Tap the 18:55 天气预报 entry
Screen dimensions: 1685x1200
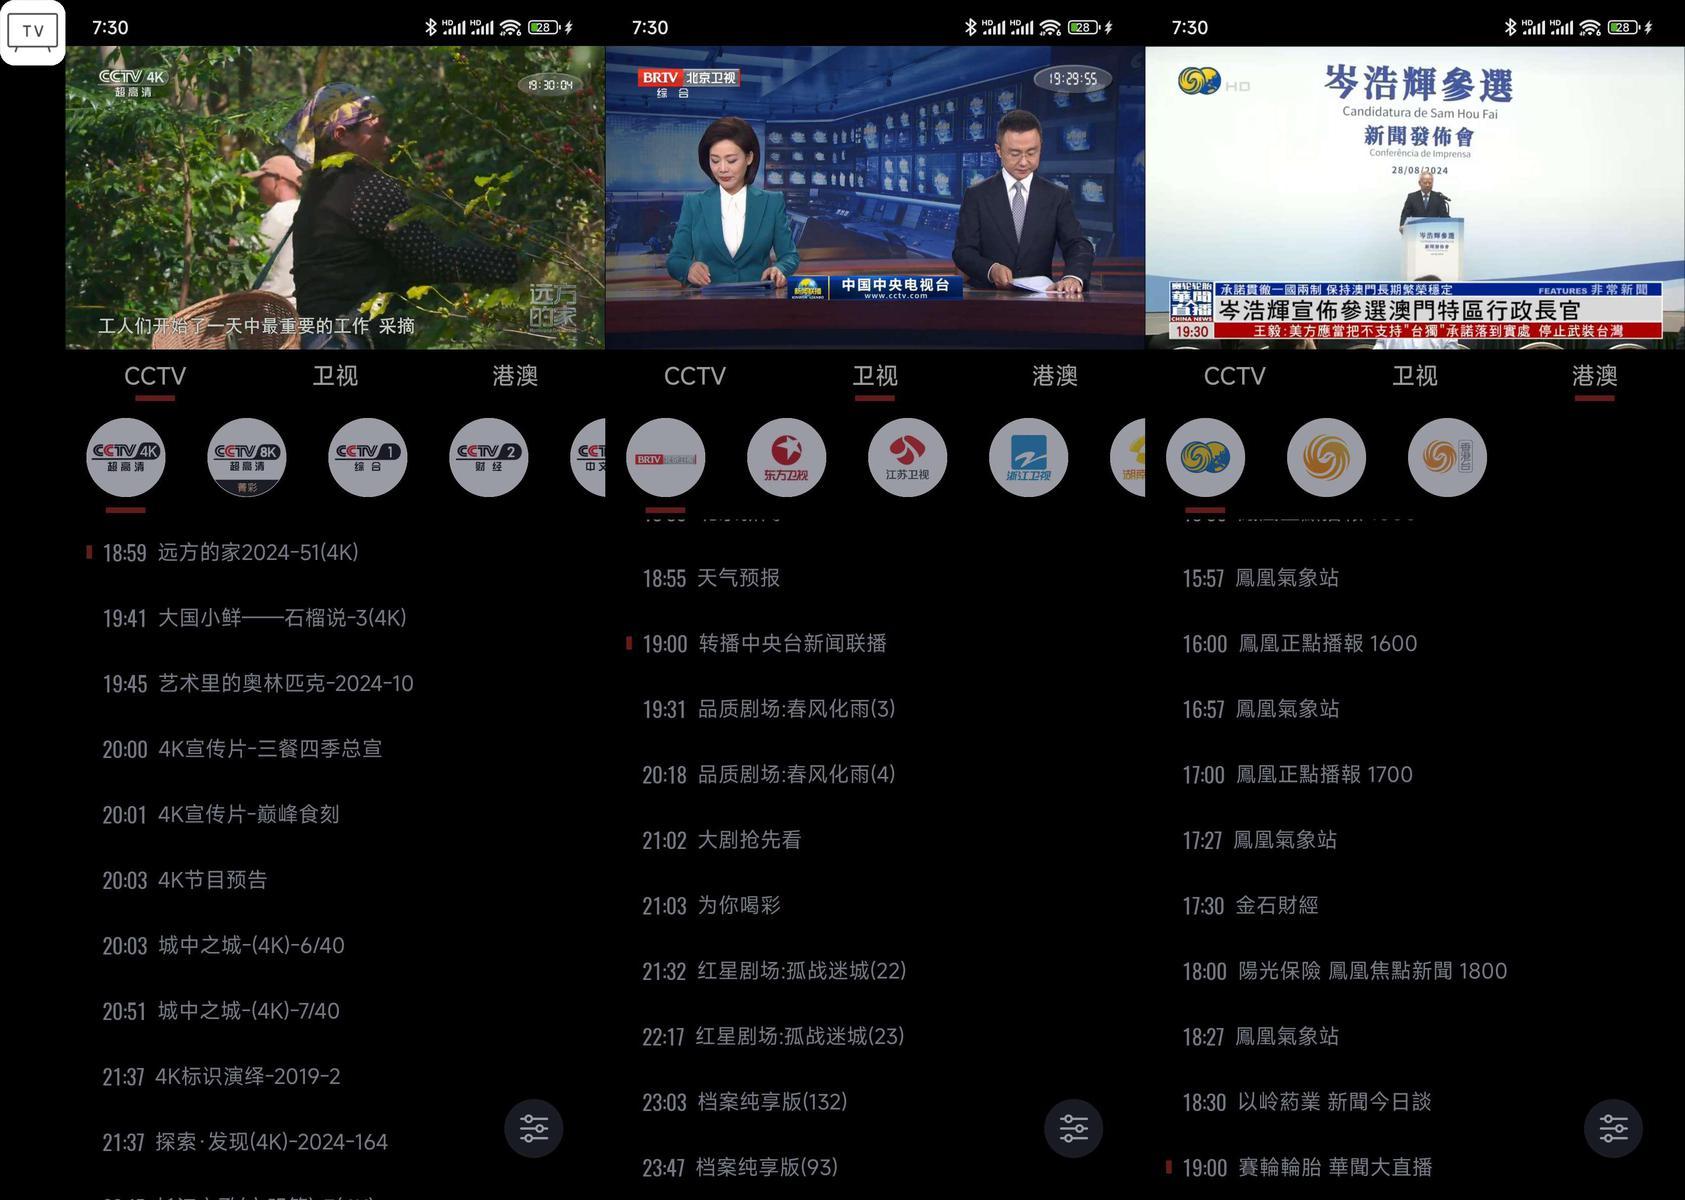click(x=711, y=578)
